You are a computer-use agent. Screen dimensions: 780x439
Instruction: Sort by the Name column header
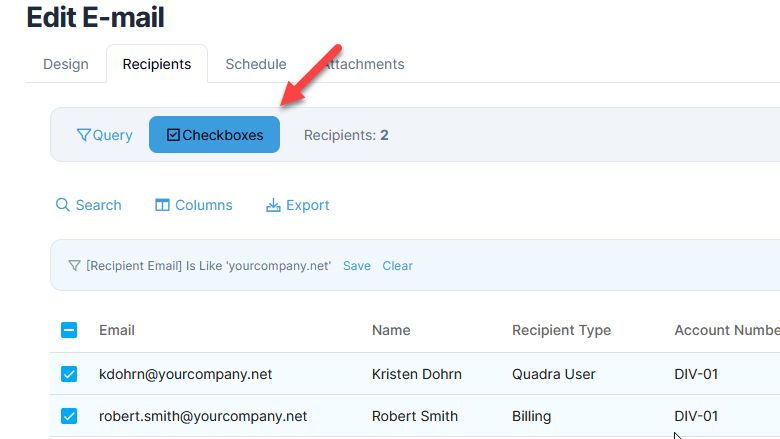(391, 330)
